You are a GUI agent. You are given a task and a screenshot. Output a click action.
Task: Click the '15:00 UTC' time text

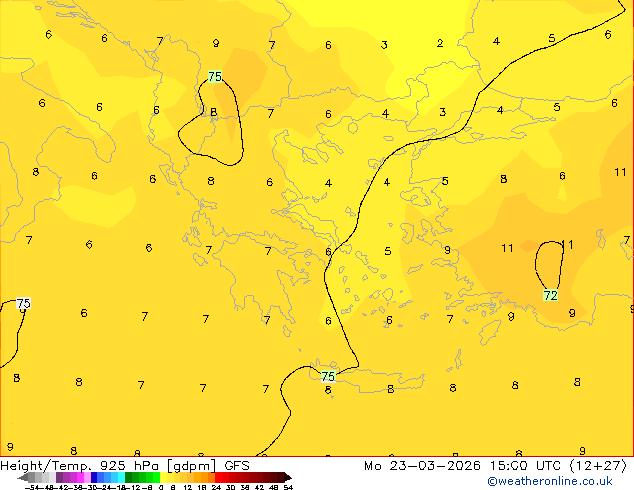[x=528, y=466]
